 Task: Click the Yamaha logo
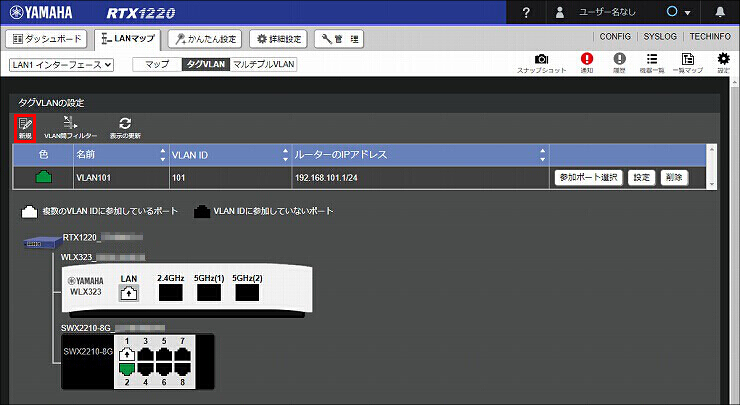click(x=41, y=12)
